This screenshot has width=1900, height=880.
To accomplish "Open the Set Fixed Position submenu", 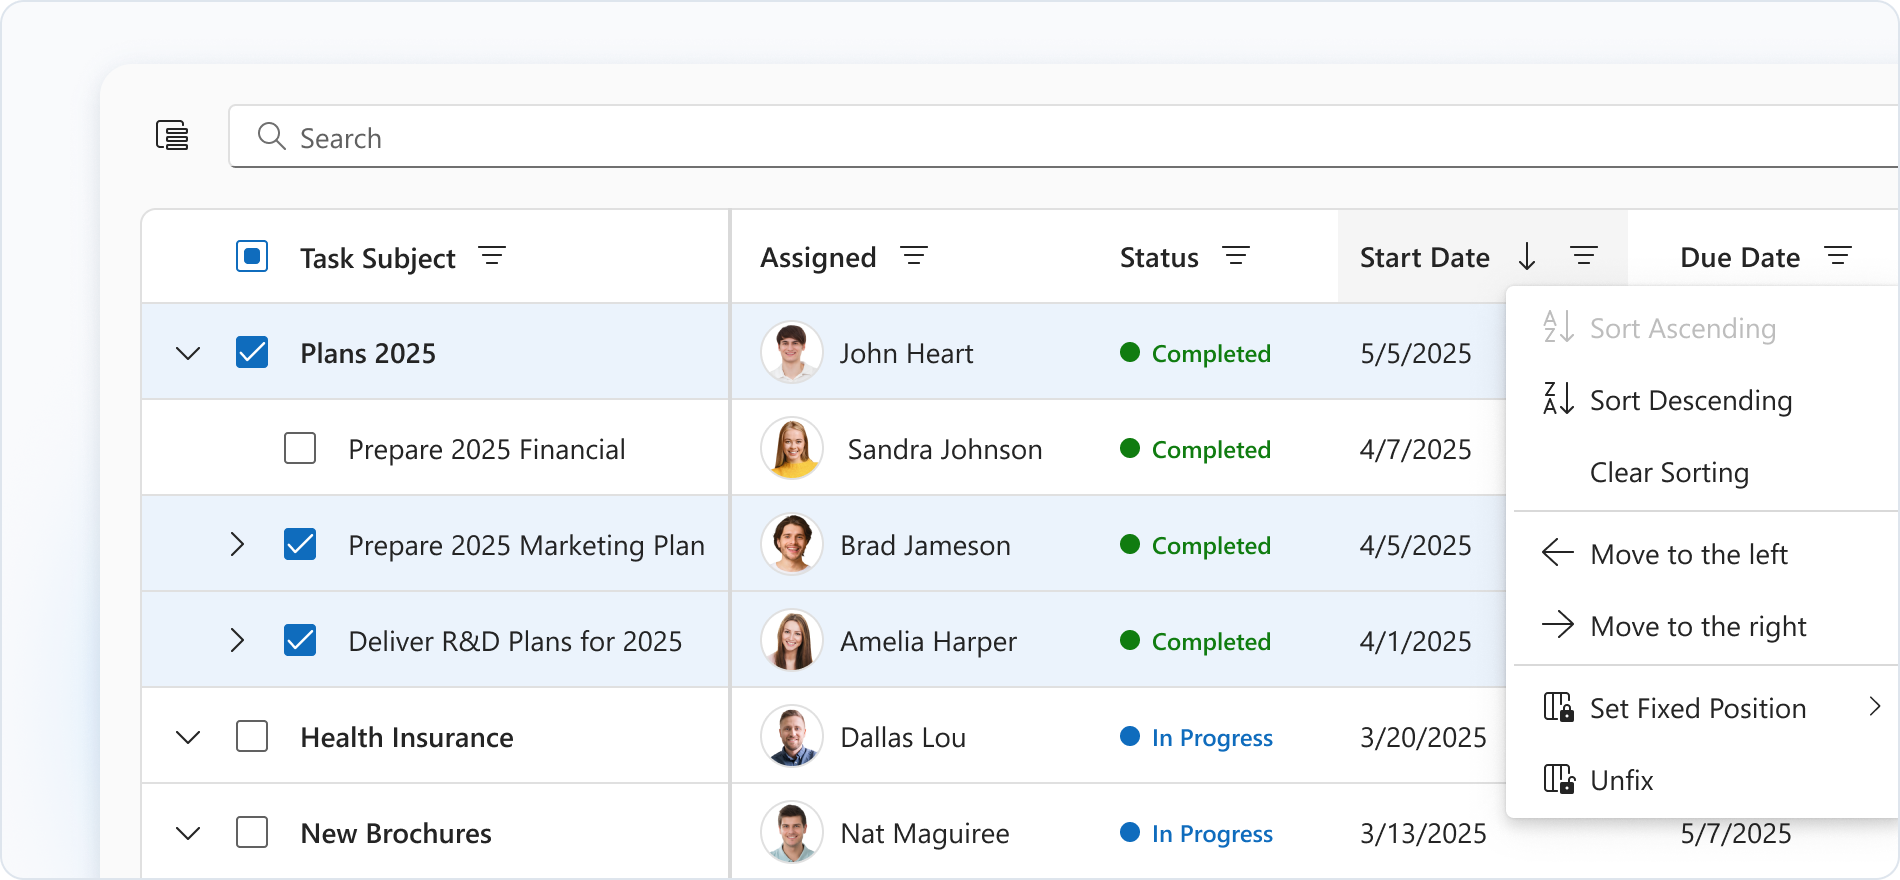I will 1700,708.
